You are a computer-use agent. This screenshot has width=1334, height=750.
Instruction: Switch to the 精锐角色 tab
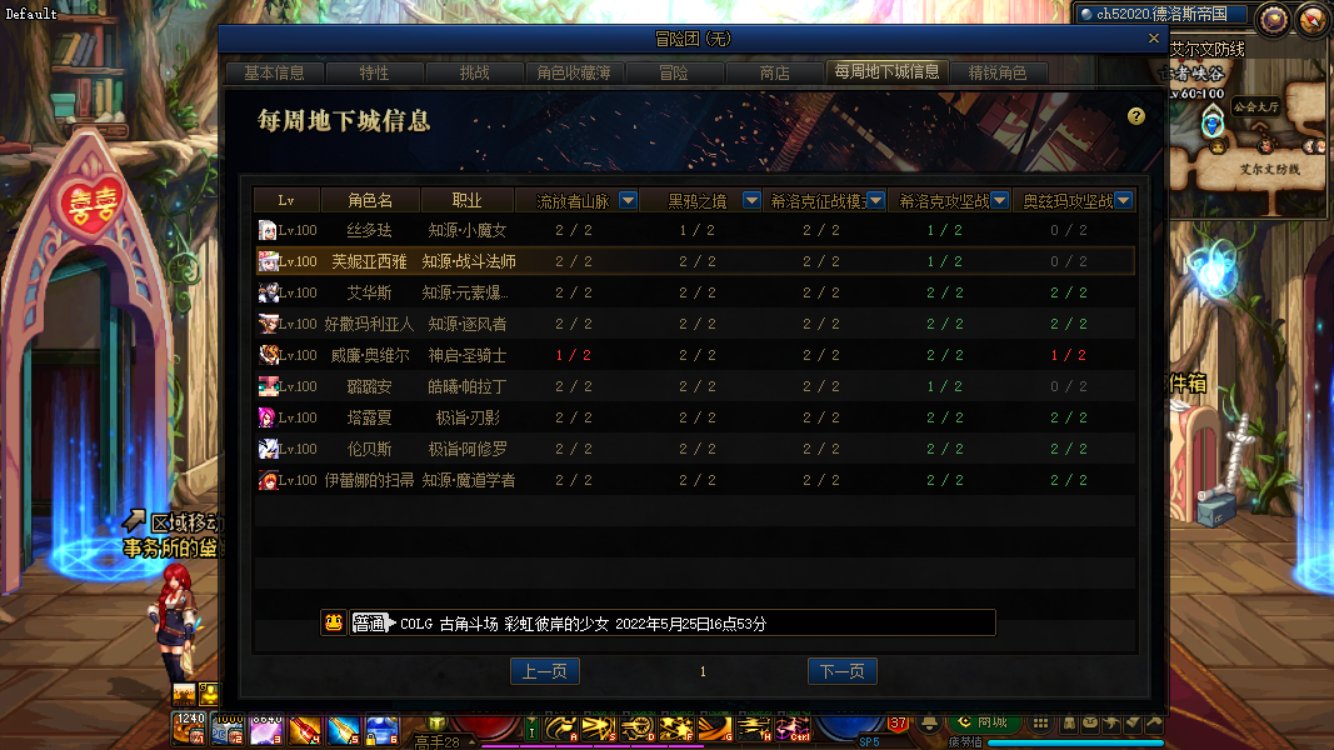tap(998, 73)
